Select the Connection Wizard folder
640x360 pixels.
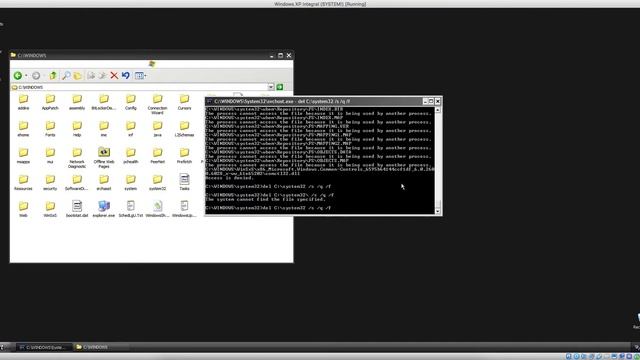[x=158, y=104]
